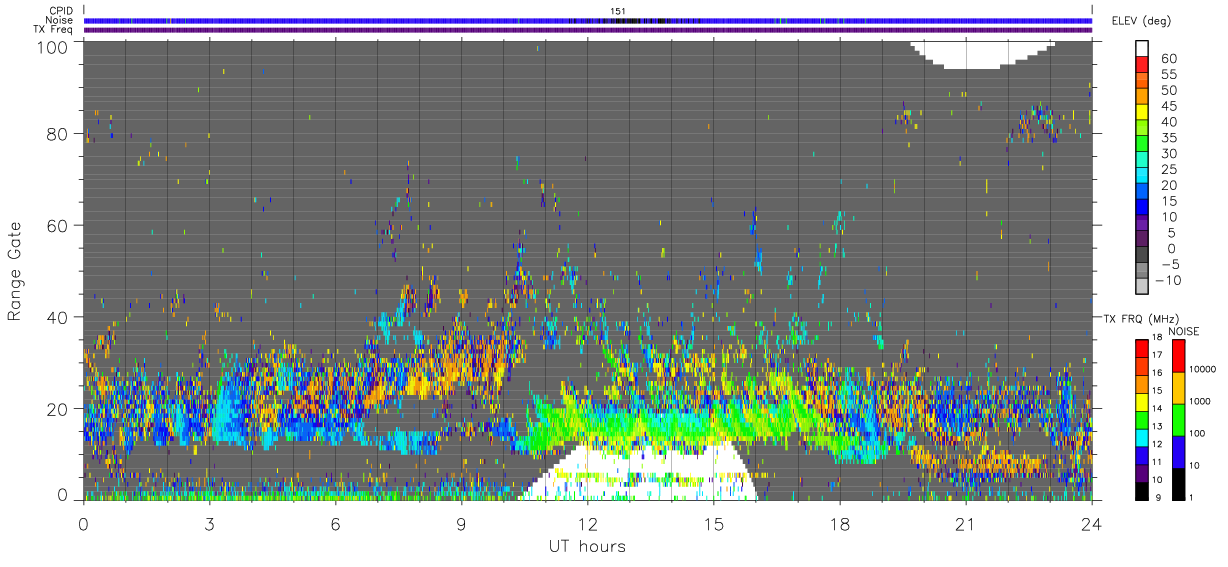Click the purple TX Freq strip bar
Screen dimensions: 1228x567
[x=588, y=30]
